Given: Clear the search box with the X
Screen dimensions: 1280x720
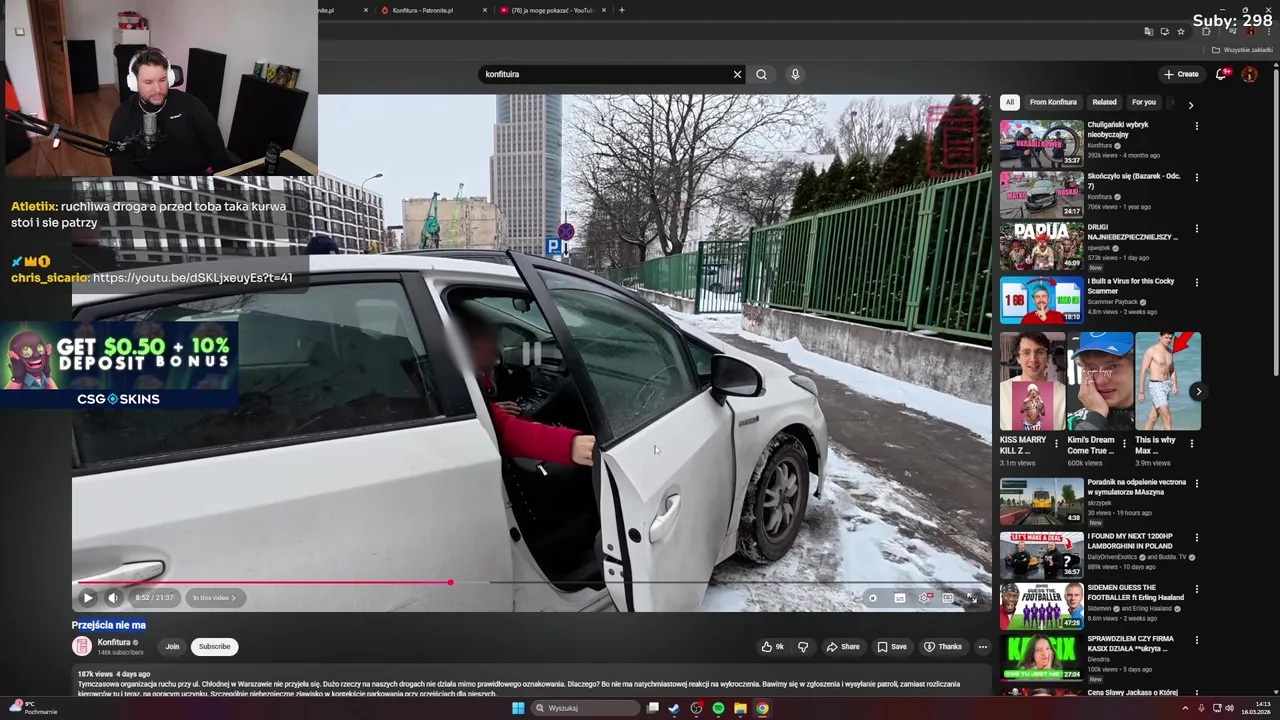Looking at the screenshot, I should pyautogui.click(x=738, y=74).
